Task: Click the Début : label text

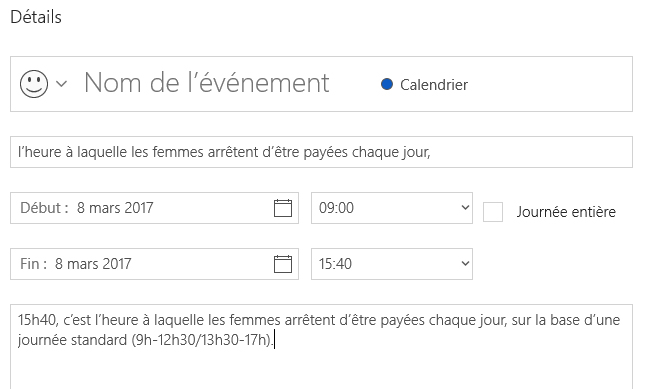Action: [x=44, y=208]
